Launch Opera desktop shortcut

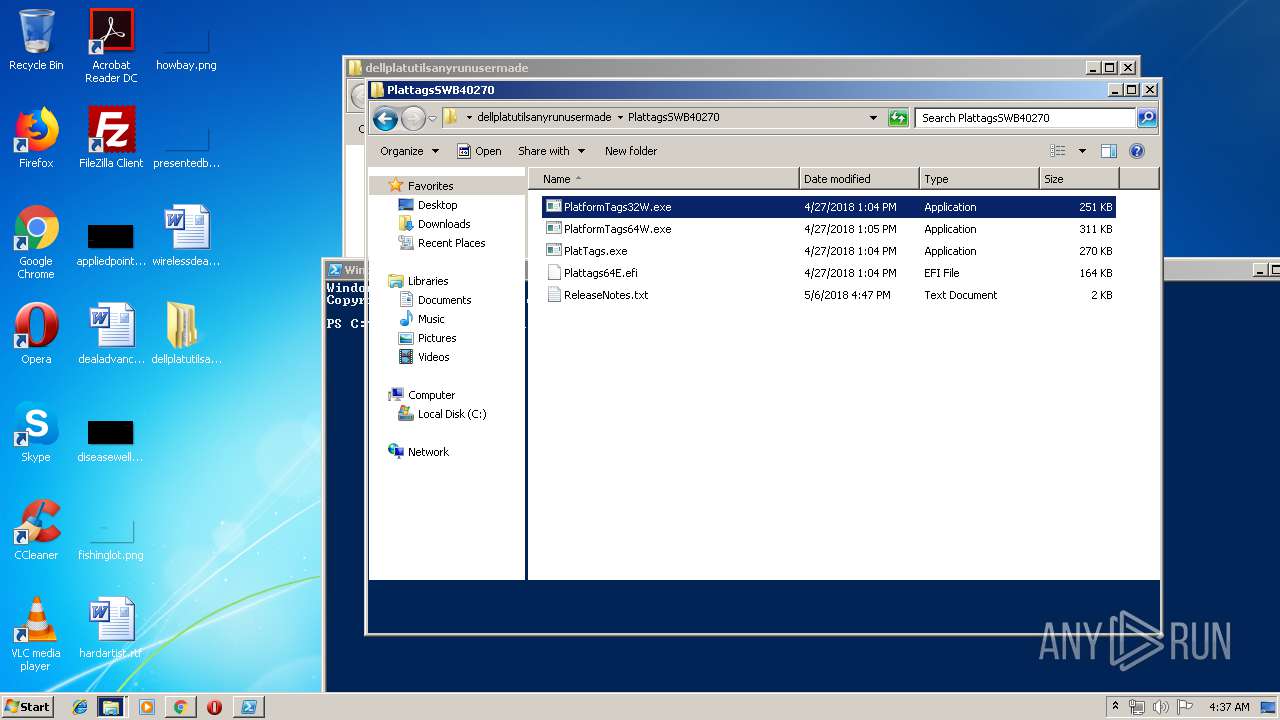click(36, 334)
